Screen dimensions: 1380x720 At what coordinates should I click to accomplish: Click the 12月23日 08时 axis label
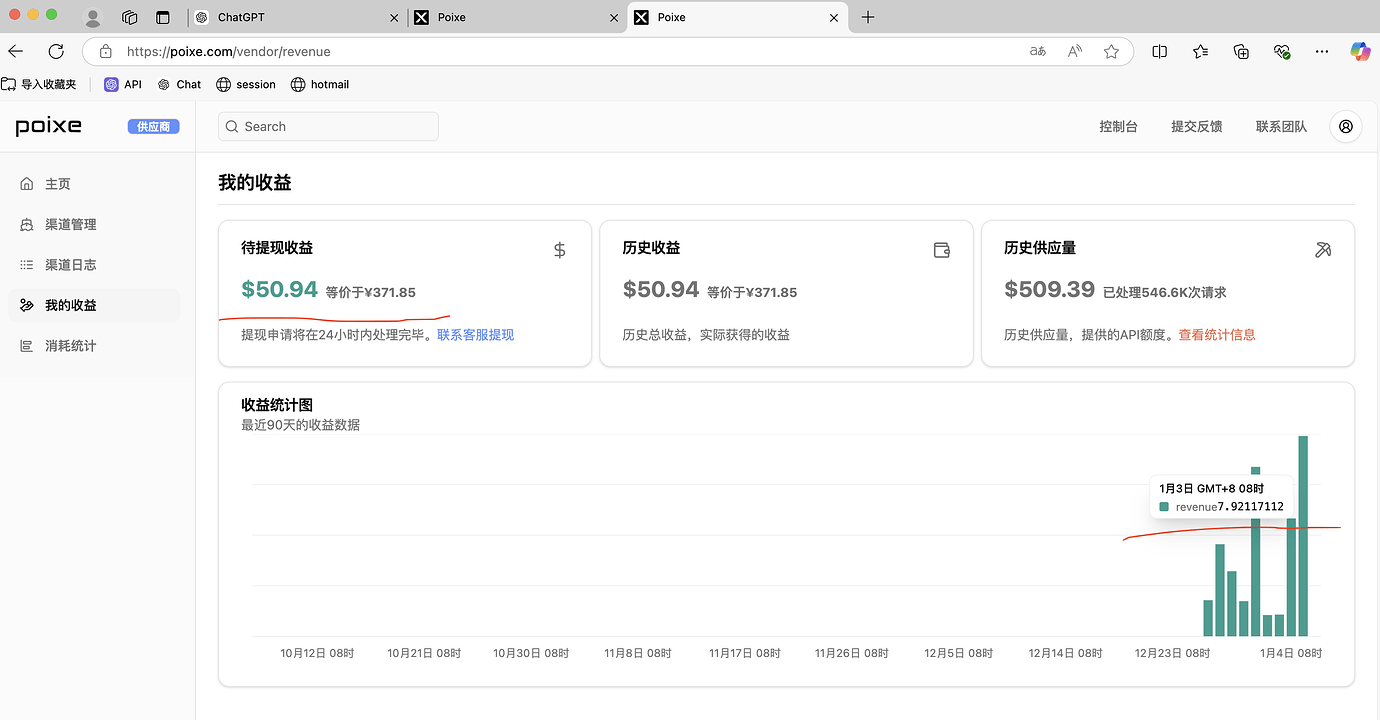pyautogui.click(x=1172, y=653)
